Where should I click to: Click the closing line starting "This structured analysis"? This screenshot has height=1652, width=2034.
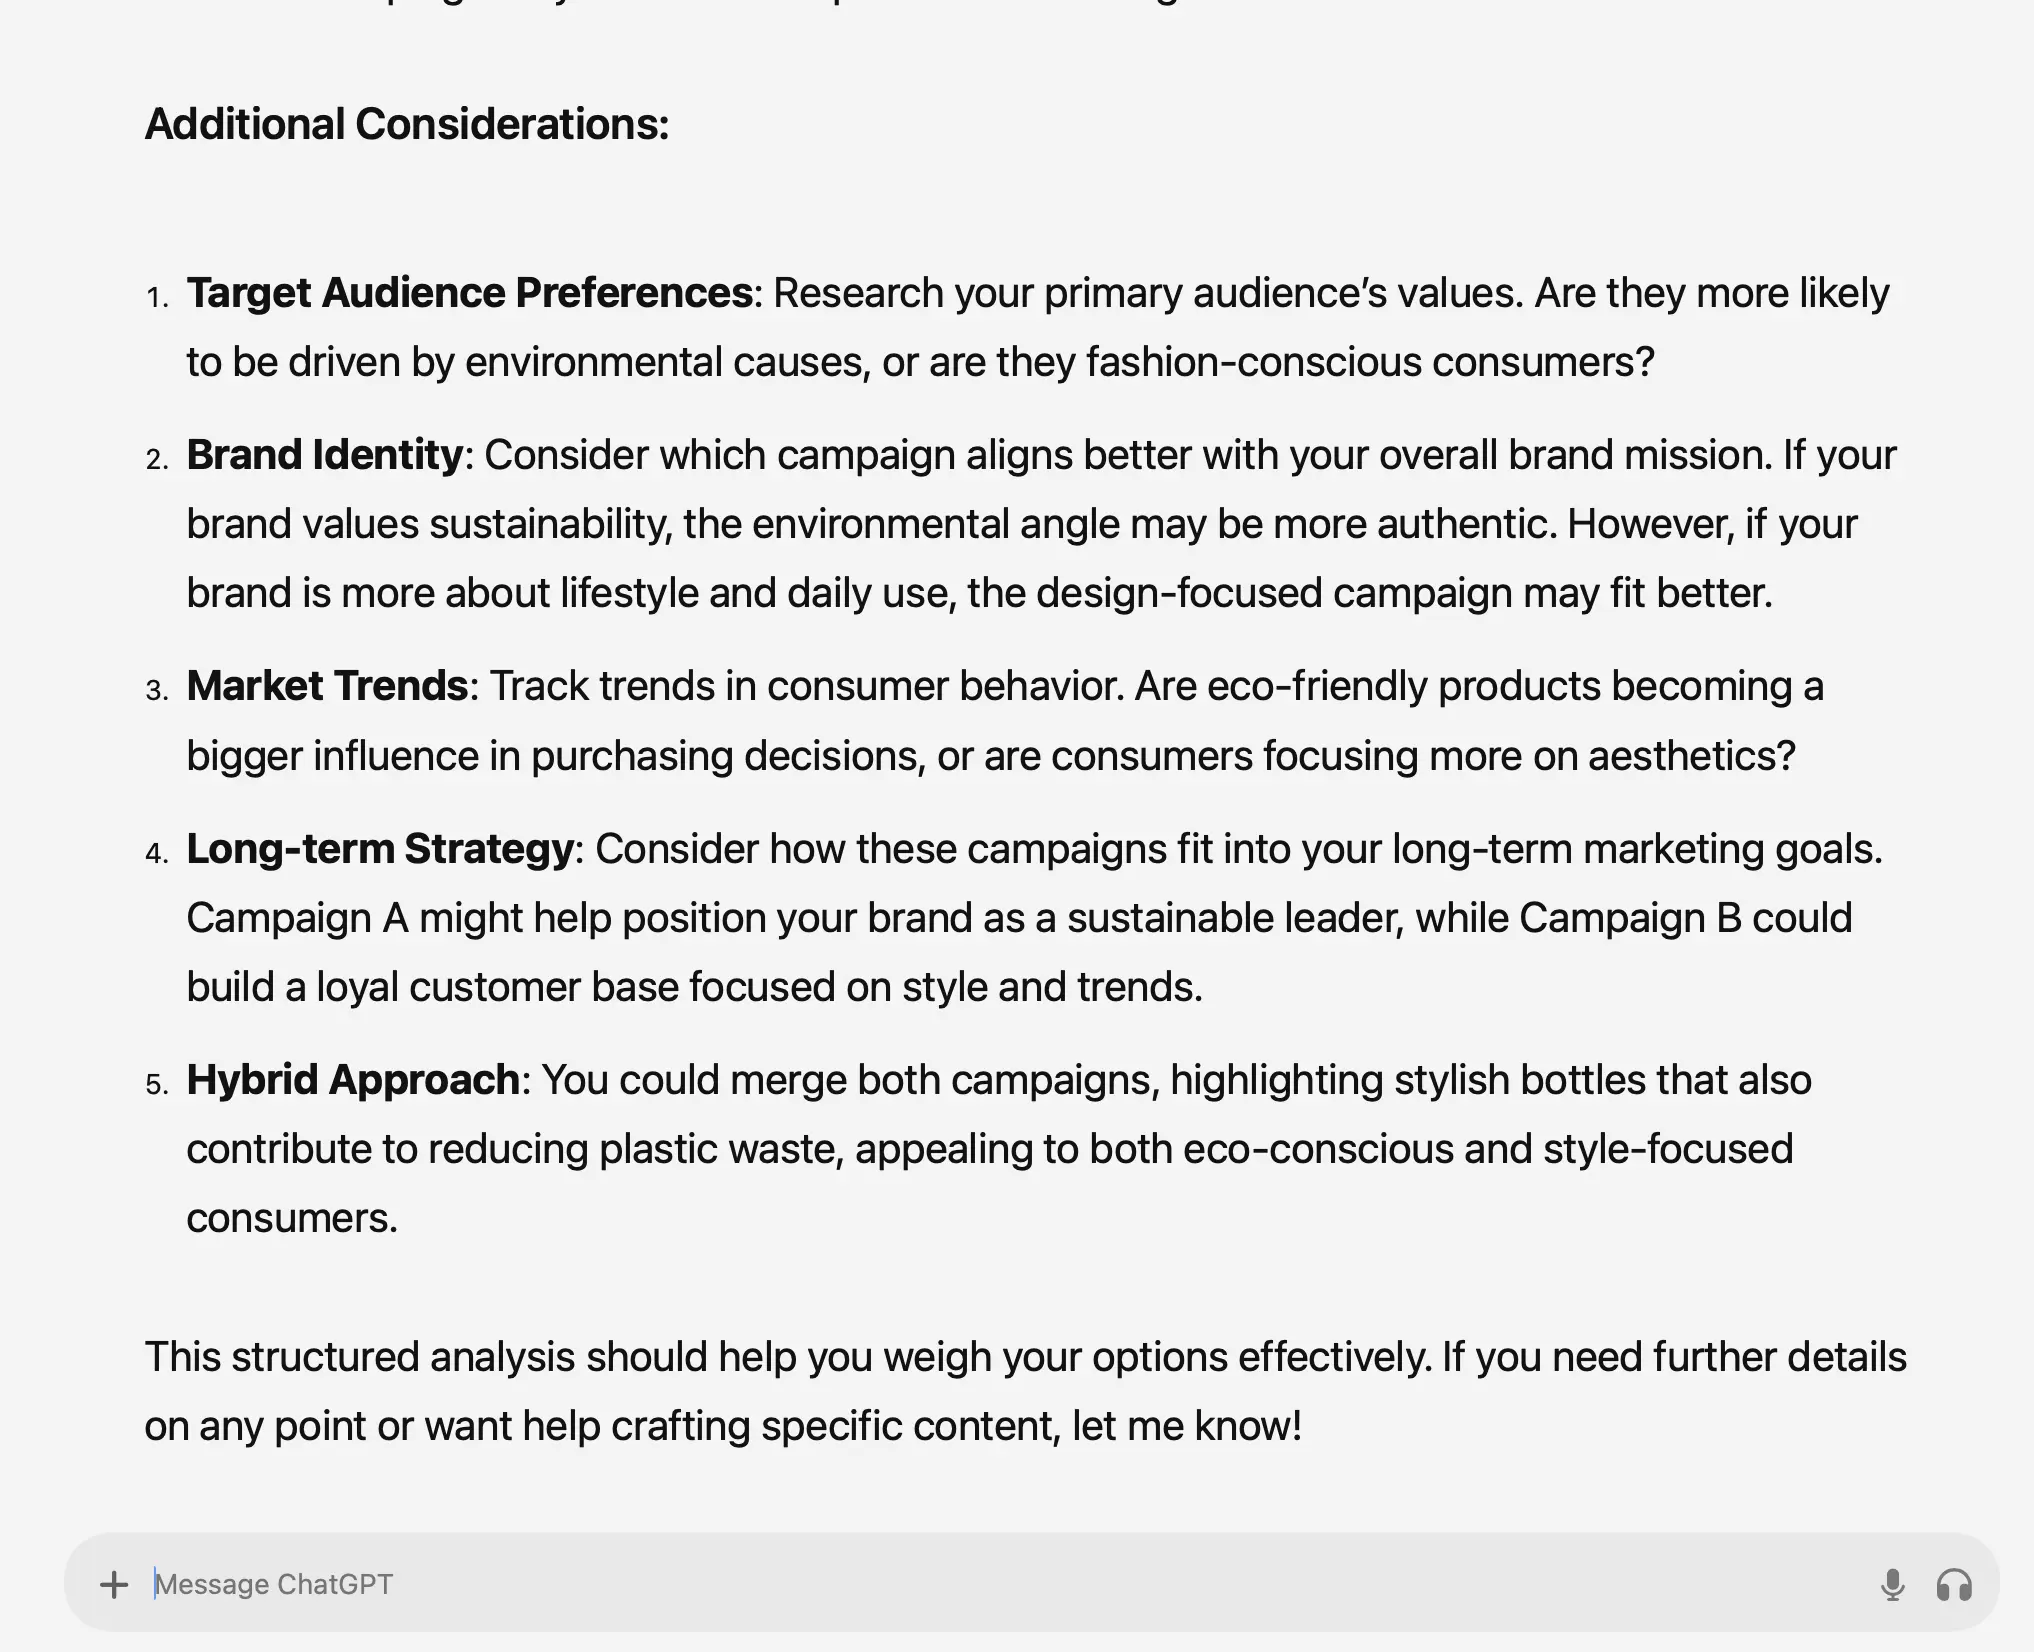point(1025,1357)
